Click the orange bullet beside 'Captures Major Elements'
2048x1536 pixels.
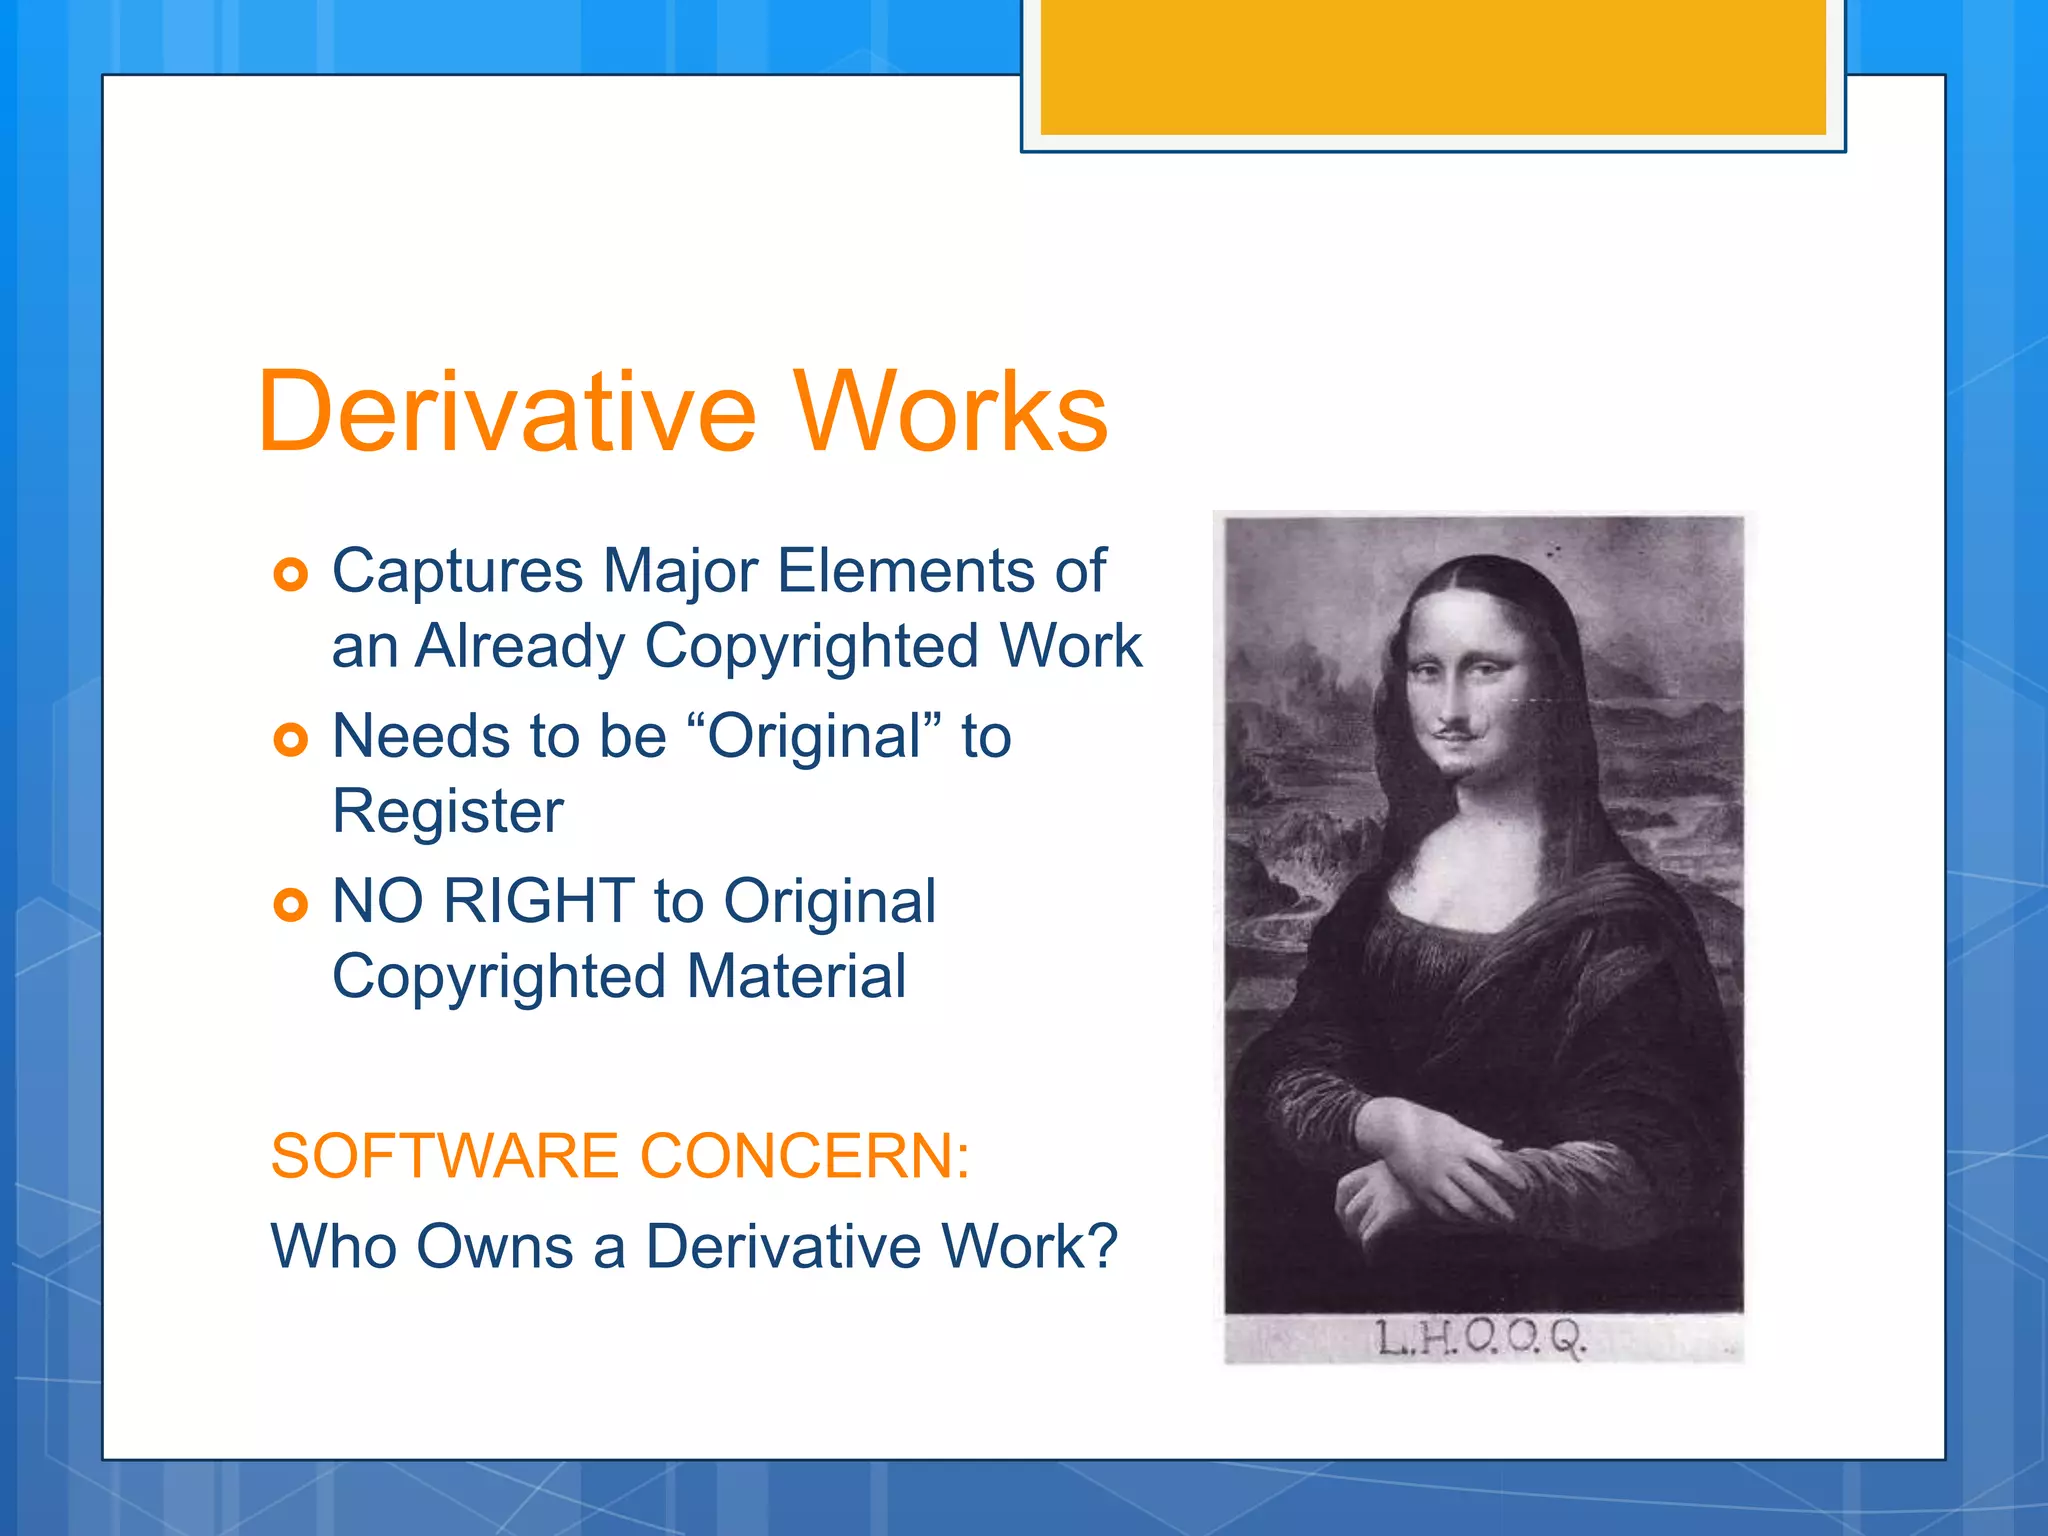tap(290, 575)
